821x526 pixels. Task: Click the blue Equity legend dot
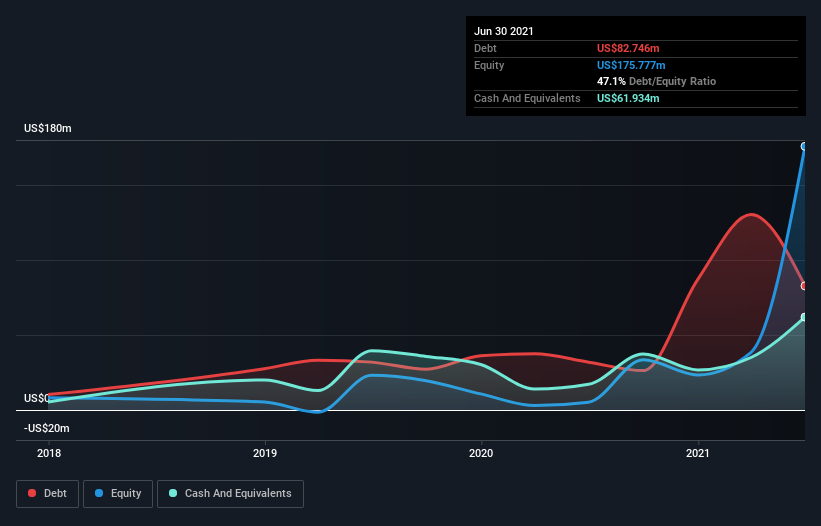tap(99, 493)
